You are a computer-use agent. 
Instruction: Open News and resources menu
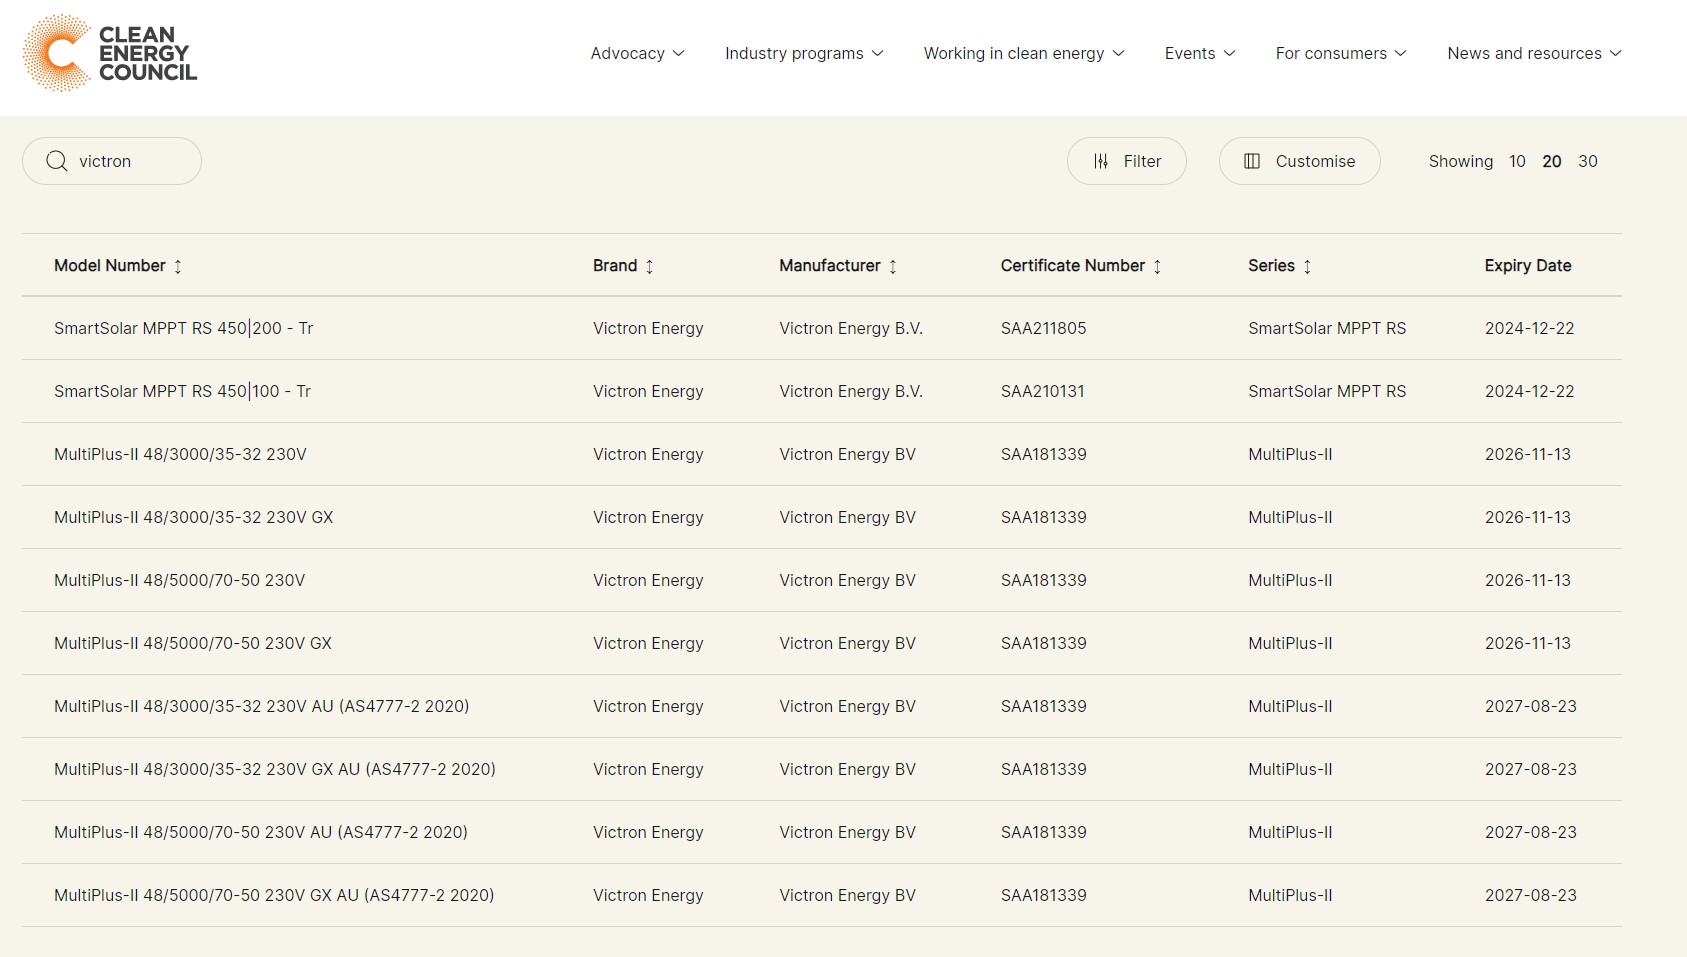(x=1535, y=53)
